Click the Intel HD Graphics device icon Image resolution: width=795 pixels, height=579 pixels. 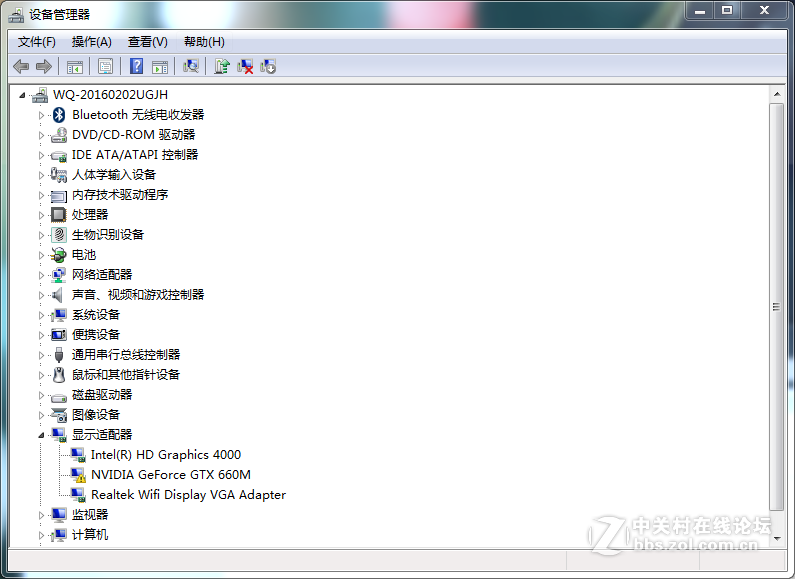point(78,455)
